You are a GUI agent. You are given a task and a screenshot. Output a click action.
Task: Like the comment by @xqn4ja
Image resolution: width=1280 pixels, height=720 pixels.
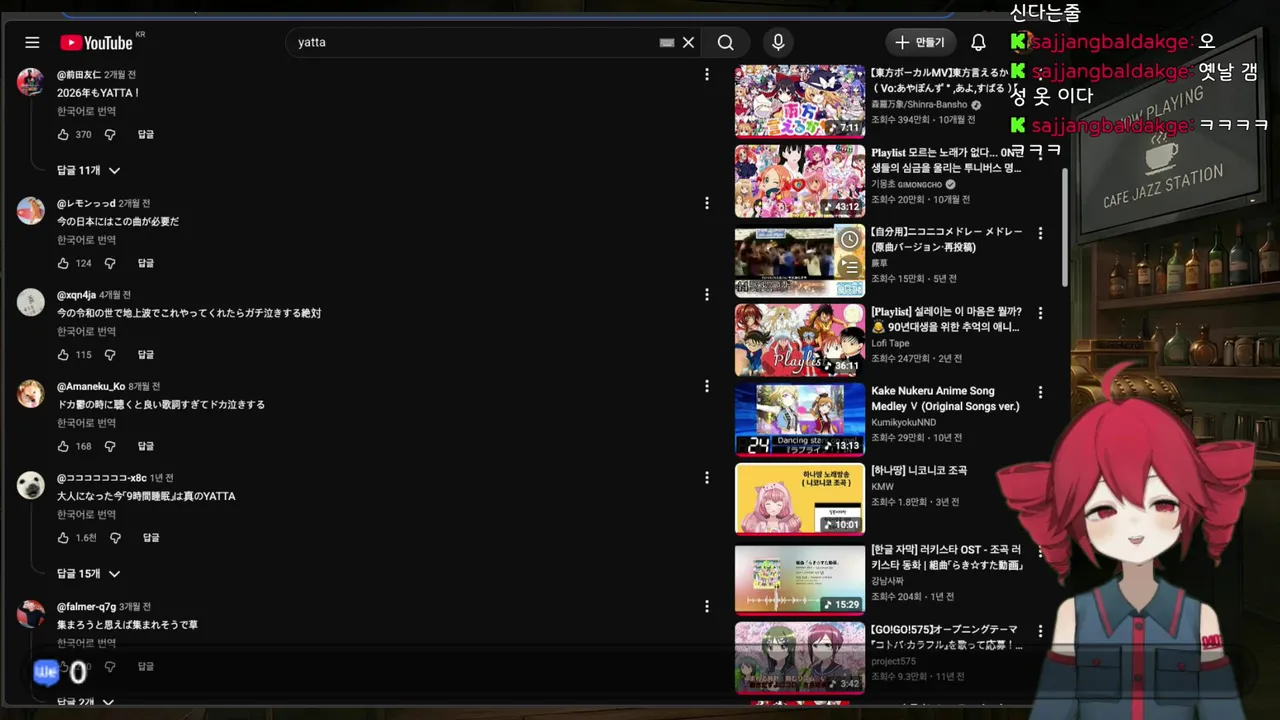(63, 354)
